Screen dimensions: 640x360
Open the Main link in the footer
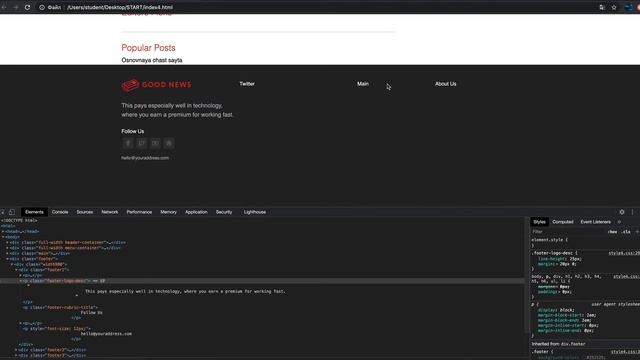pos(363,84)
